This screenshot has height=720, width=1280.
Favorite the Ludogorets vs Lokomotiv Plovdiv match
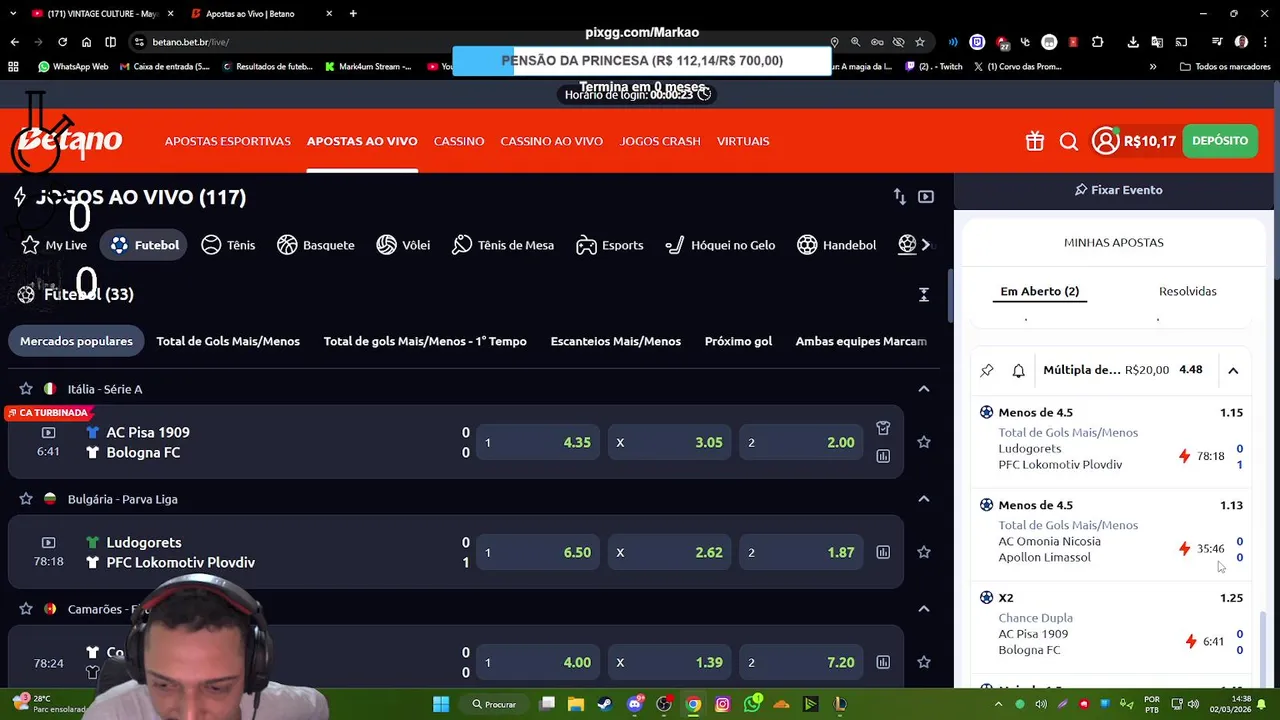pos(924,552)
